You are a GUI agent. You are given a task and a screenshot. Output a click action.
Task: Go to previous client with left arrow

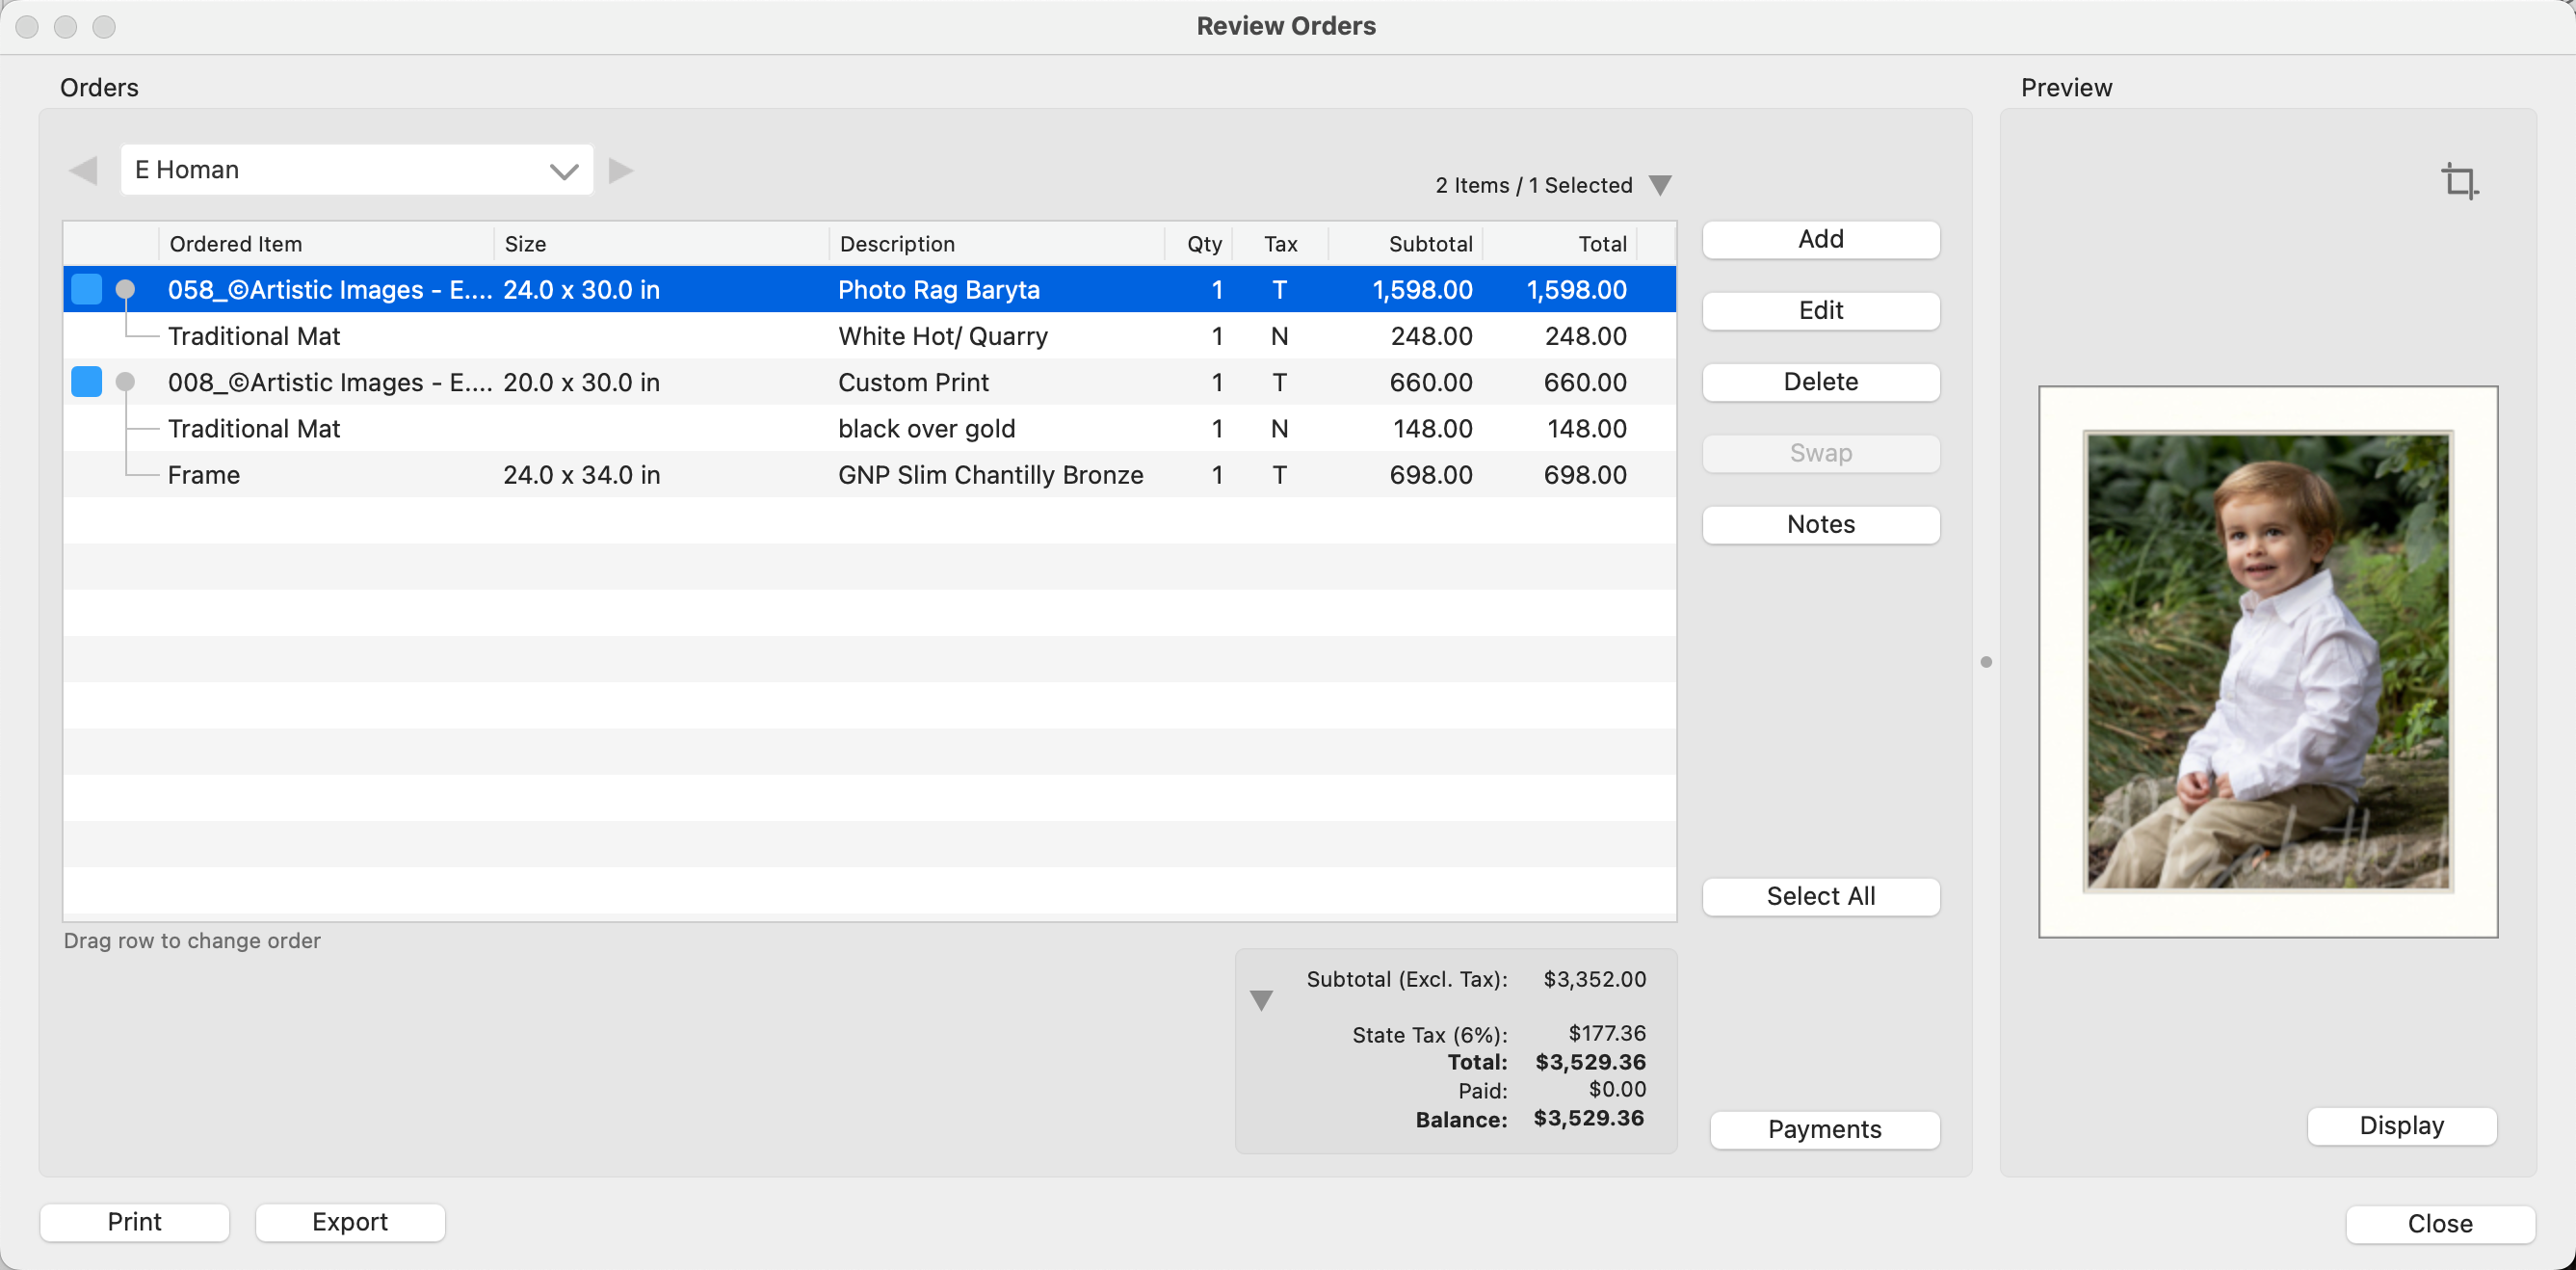84,170
